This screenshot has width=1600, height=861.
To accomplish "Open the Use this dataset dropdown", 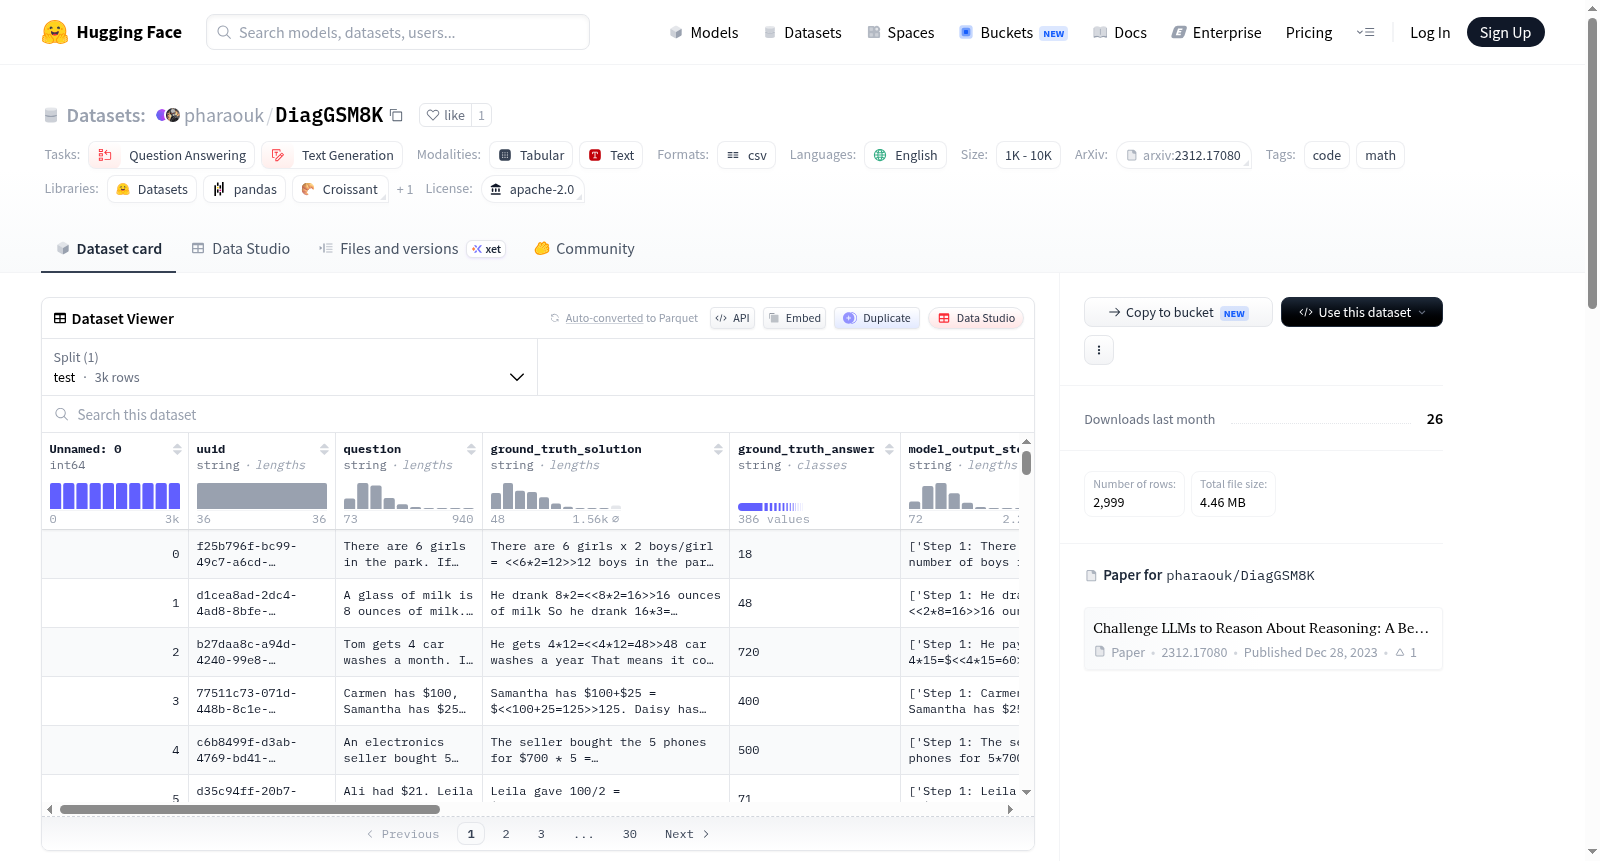I will click(1361, 312).
